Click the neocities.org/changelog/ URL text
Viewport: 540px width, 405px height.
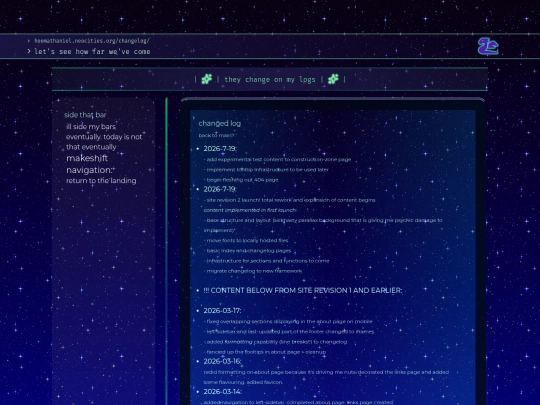[92, 41]
